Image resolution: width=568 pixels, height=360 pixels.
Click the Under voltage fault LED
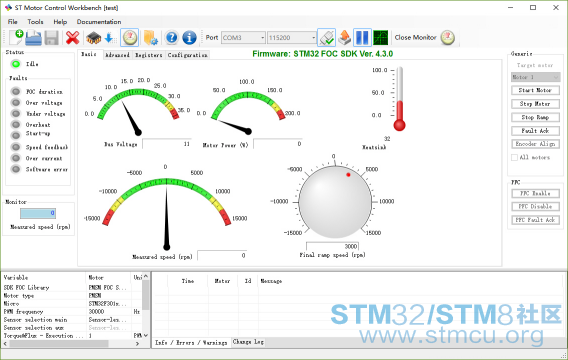pyautogui.click(x=16, y=113)
